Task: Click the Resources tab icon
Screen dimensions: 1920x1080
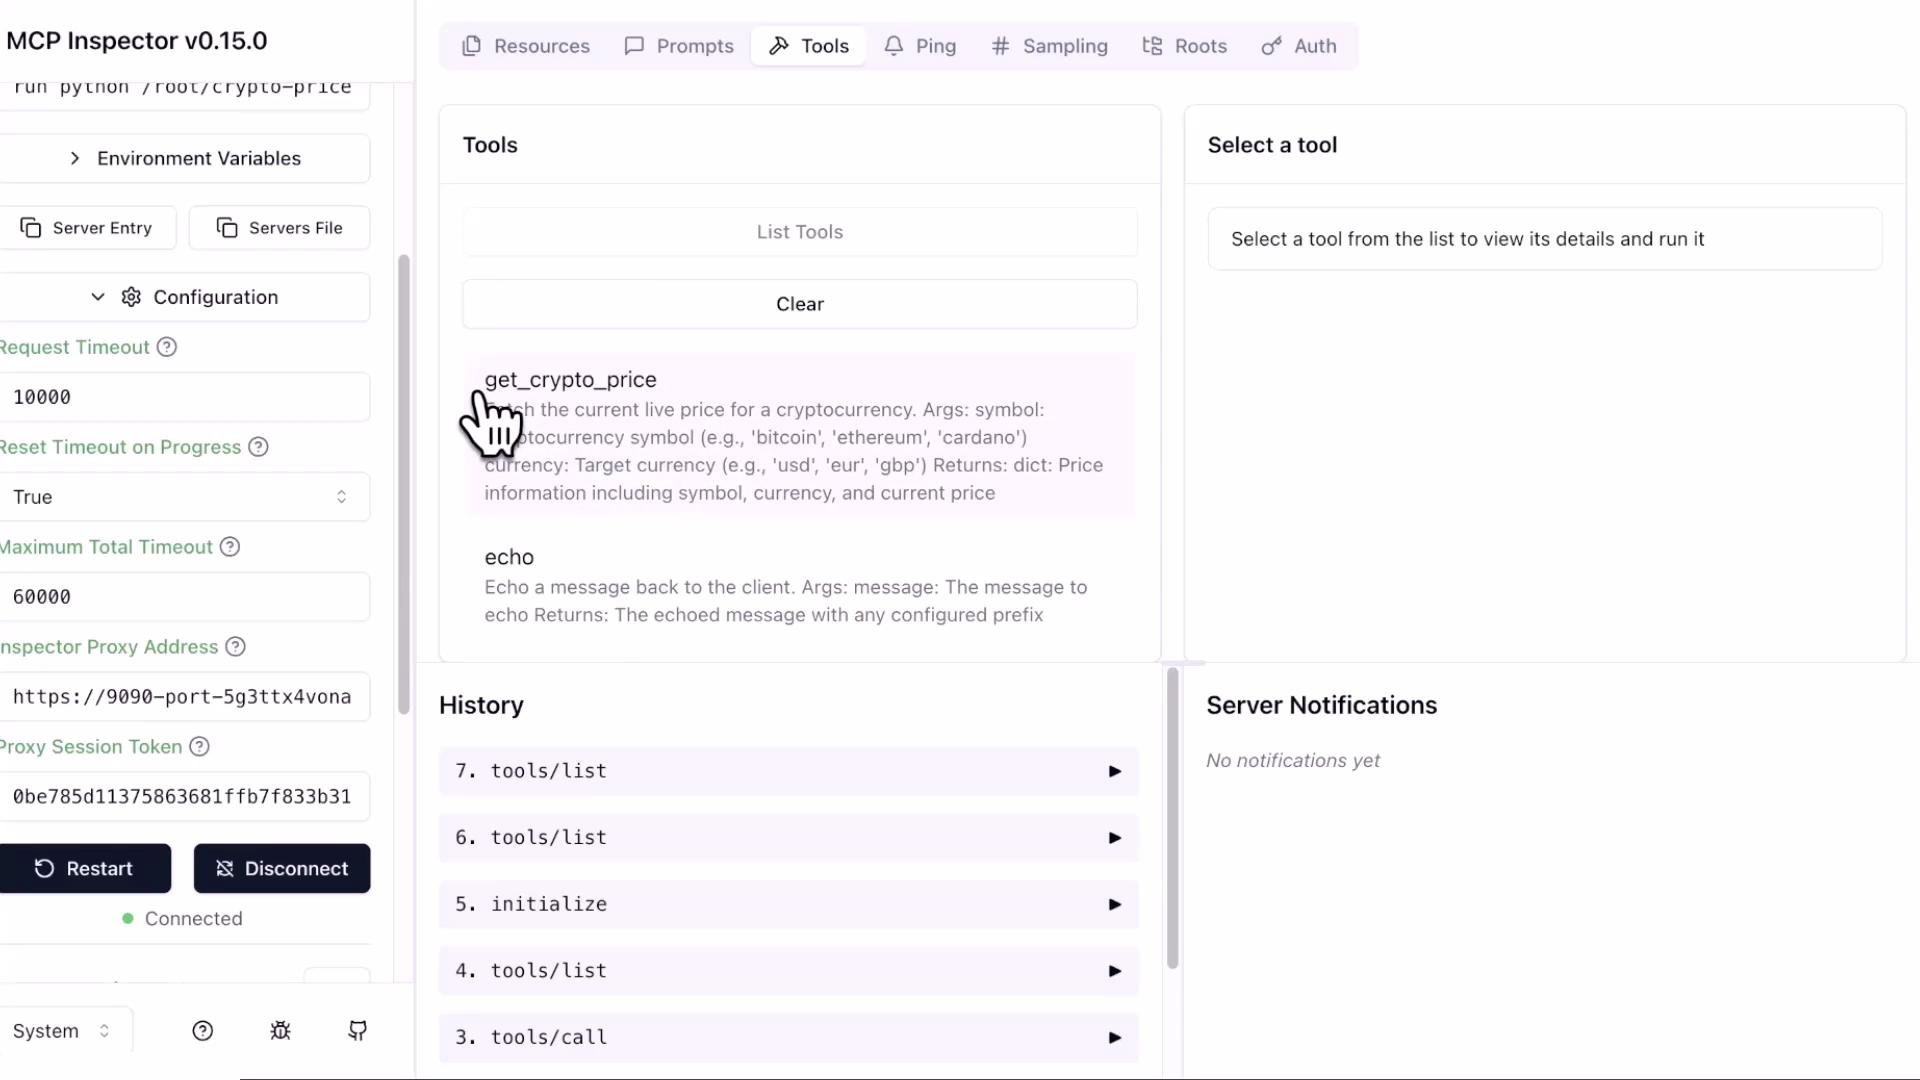Action: tap(471, 46)
